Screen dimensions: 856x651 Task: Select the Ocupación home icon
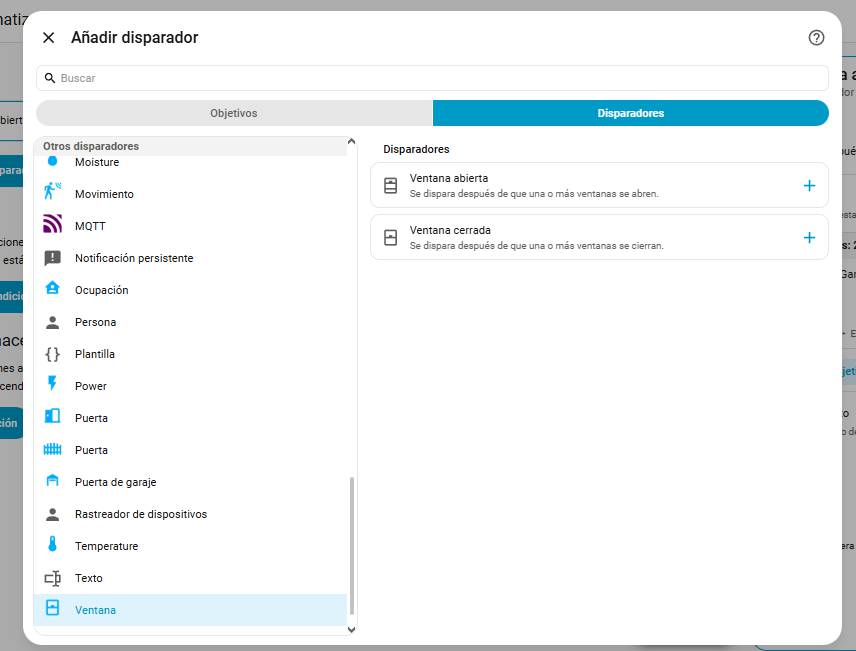point(53,290)
